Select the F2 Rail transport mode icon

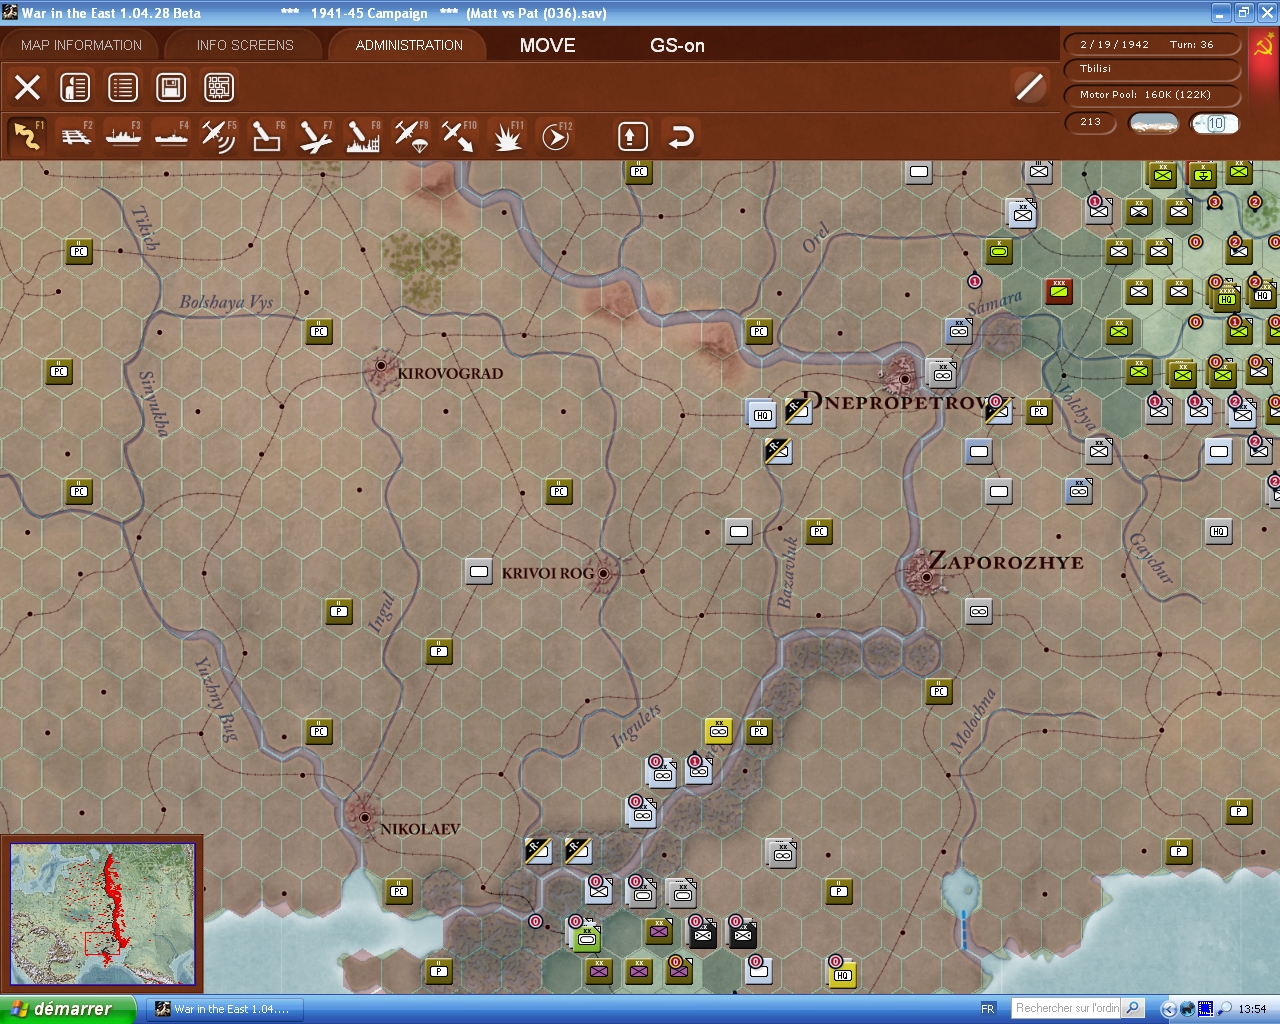click(76, 136)
